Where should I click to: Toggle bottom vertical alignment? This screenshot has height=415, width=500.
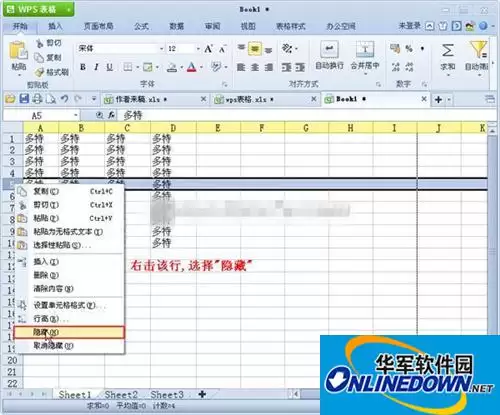tap(268, 50)
